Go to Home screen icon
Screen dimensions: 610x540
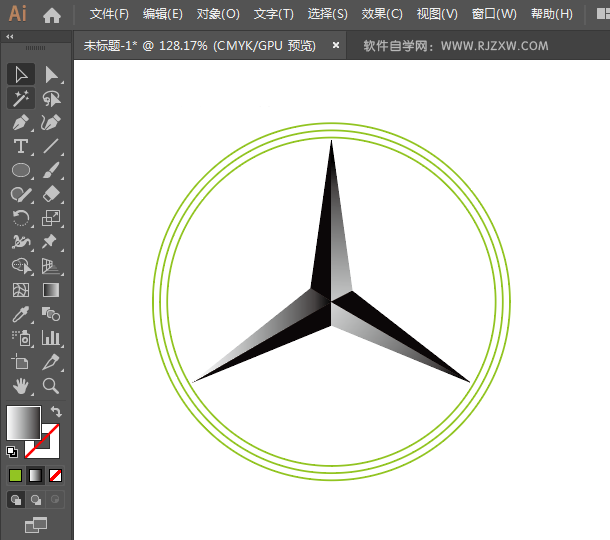pos(52,15)
